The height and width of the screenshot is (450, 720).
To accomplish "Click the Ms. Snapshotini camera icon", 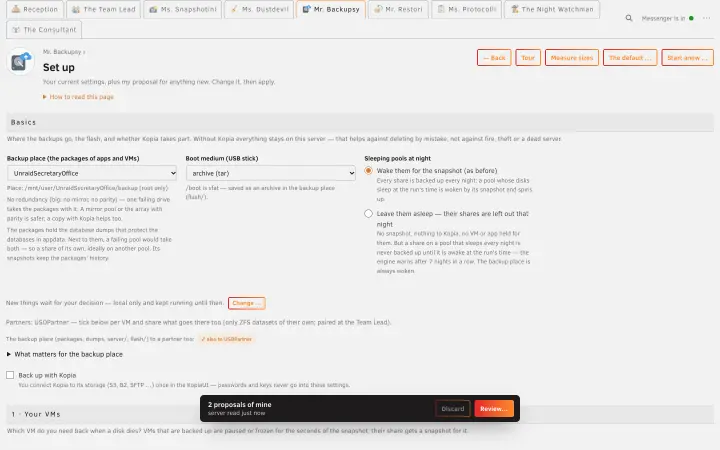I will 153,9.
